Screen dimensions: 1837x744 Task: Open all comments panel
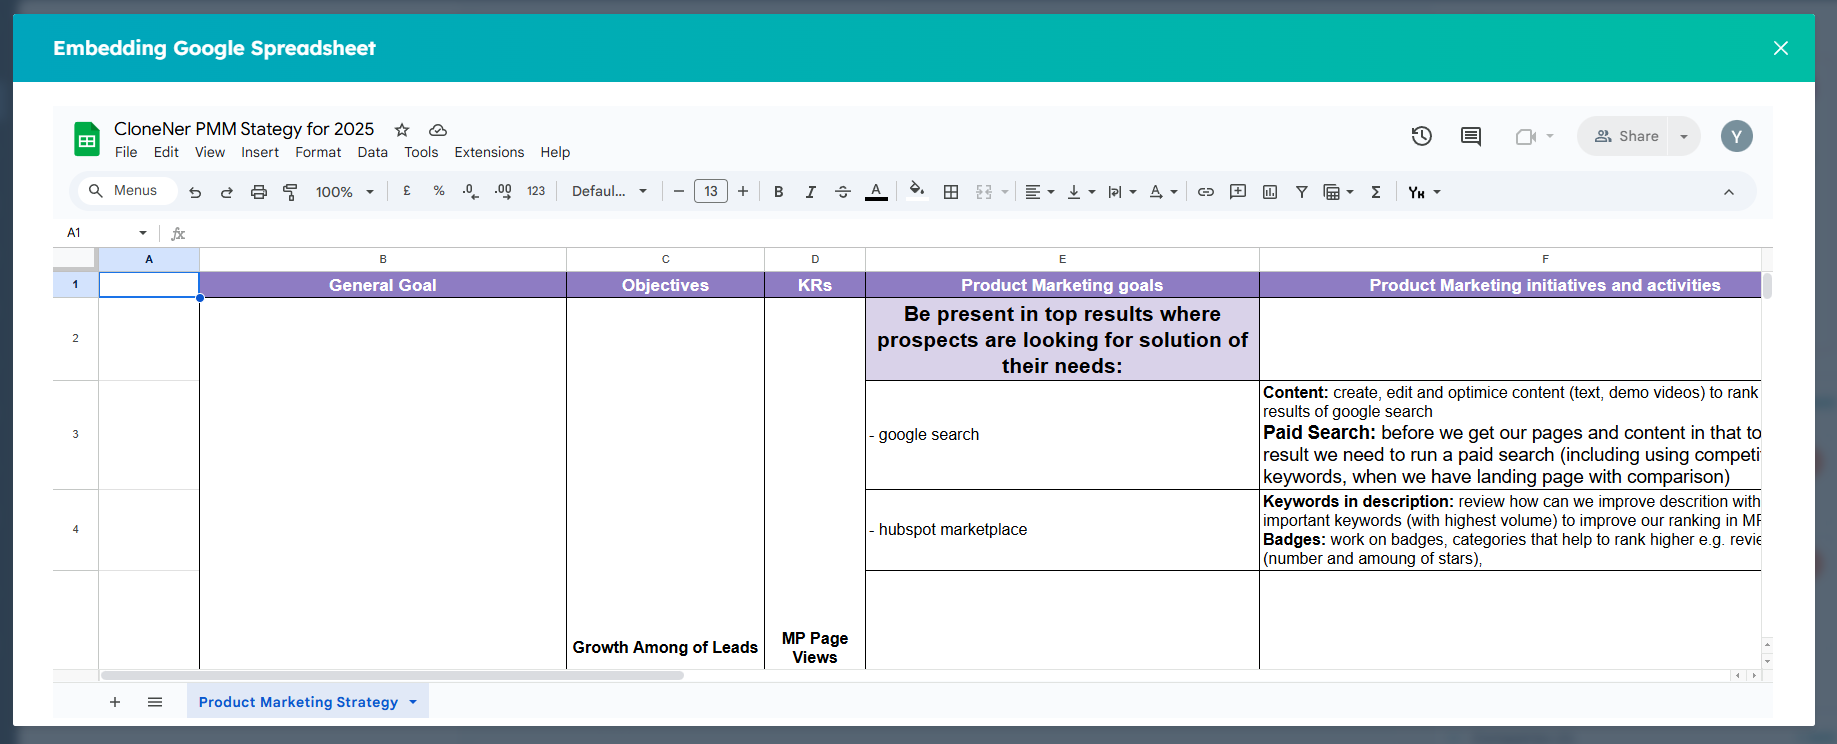1471,136
